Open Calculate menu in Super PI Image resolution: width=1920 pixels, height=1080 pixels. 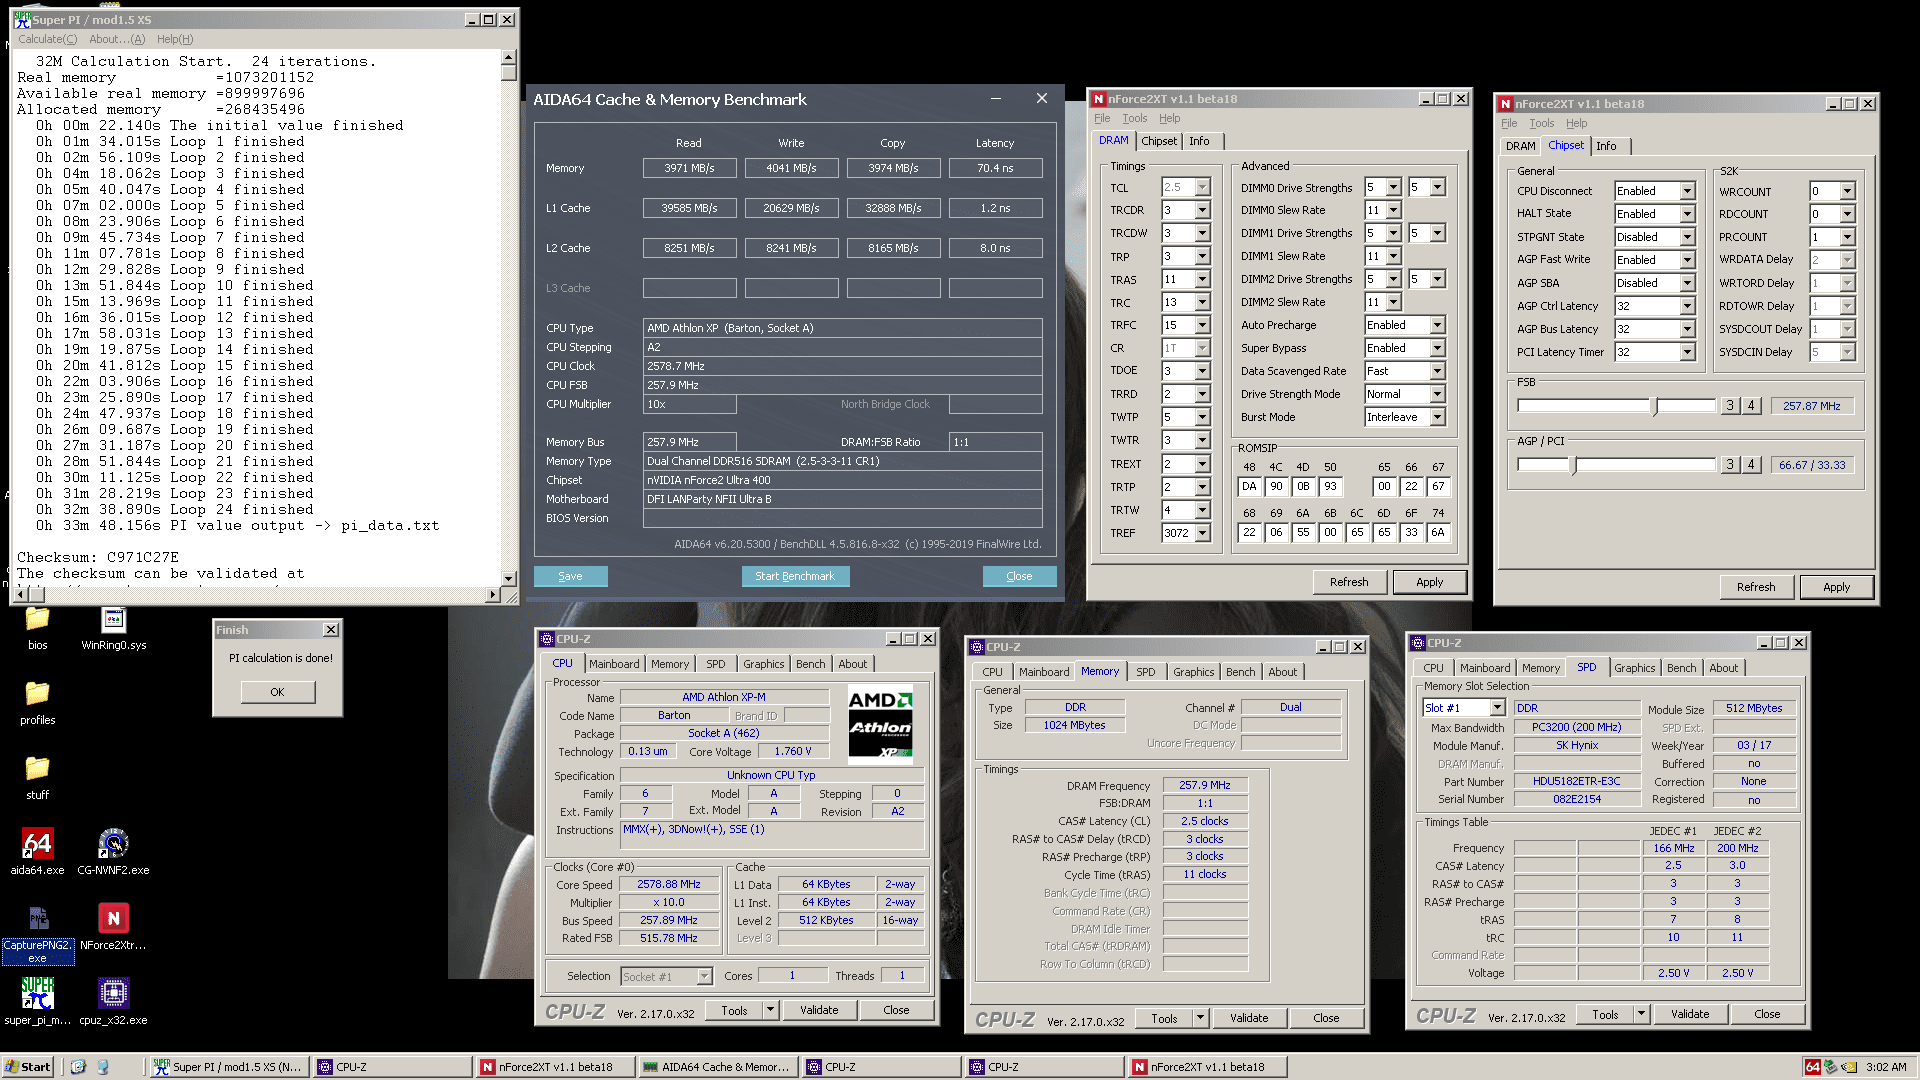tap(47, 39)
